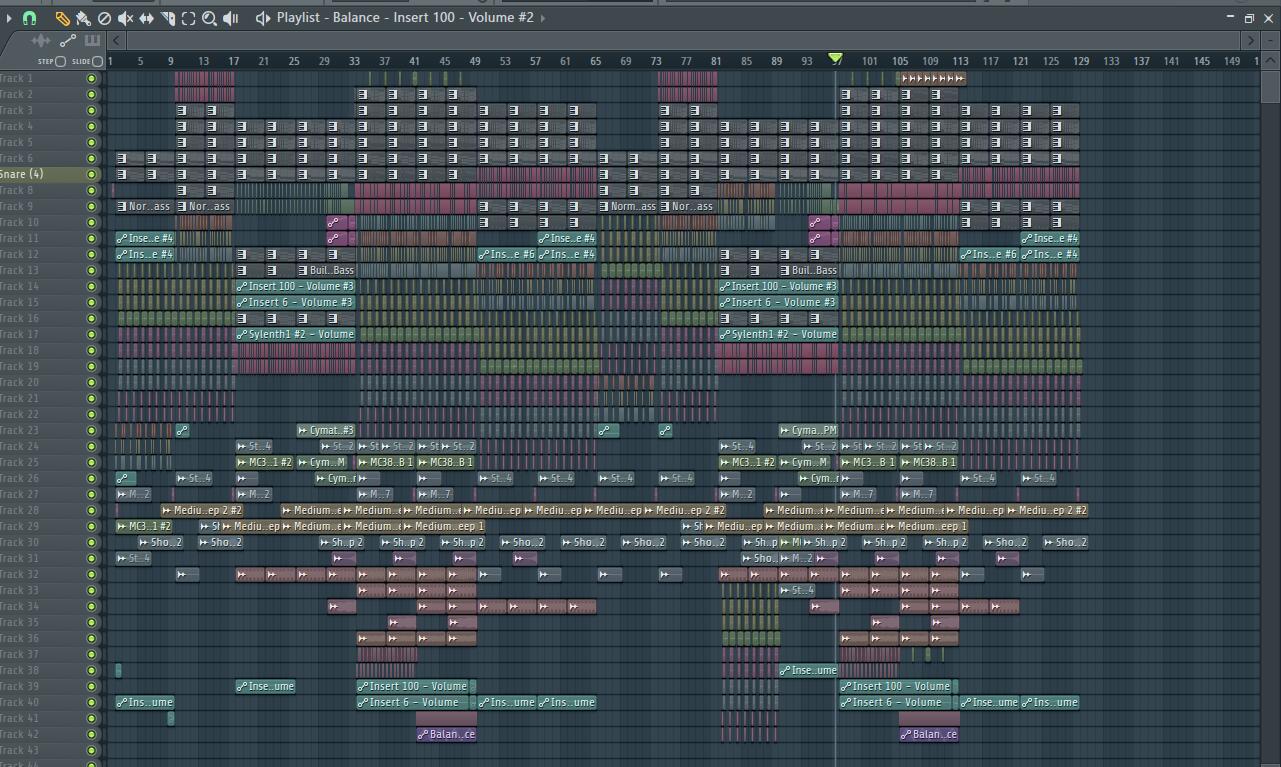
Task: Click the left scroll arrow button
Action: coord(117,40)
